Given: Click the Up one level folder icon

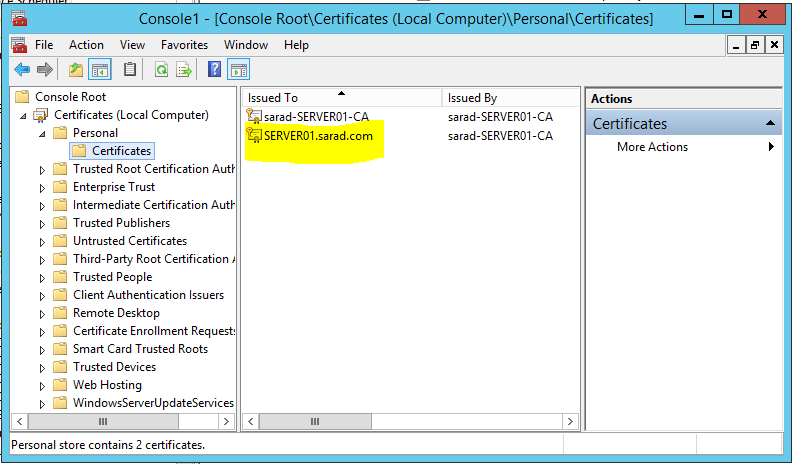Looking at the screenshot, I should coord(76,69).
